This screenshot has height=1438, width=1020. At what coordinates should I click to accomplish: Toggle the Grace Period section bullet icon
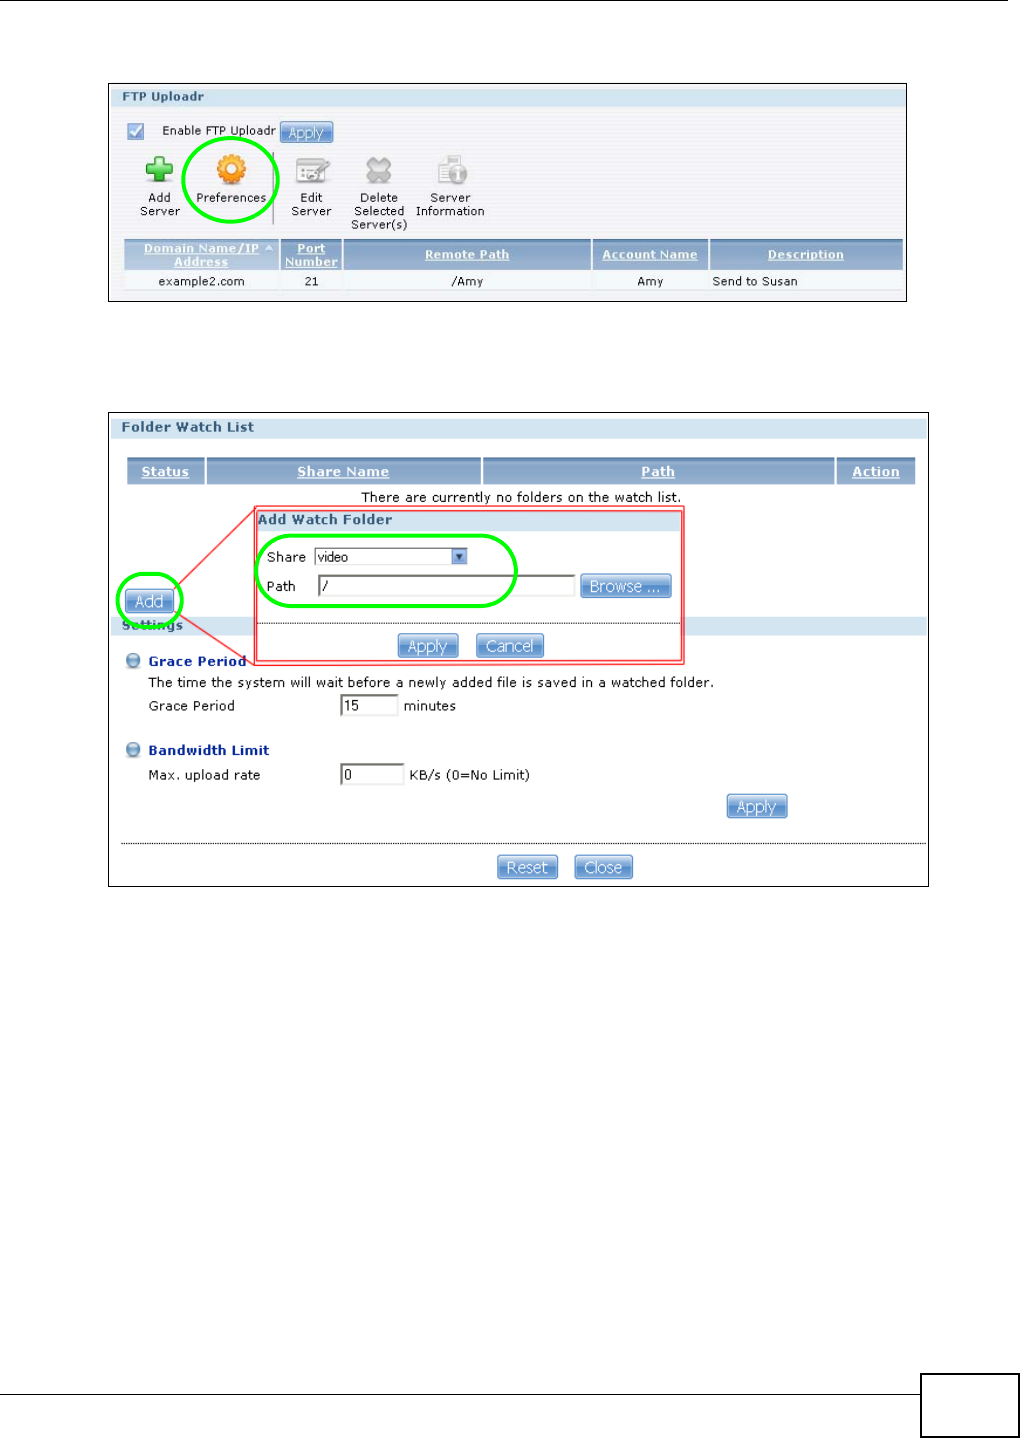click(133, 661)
